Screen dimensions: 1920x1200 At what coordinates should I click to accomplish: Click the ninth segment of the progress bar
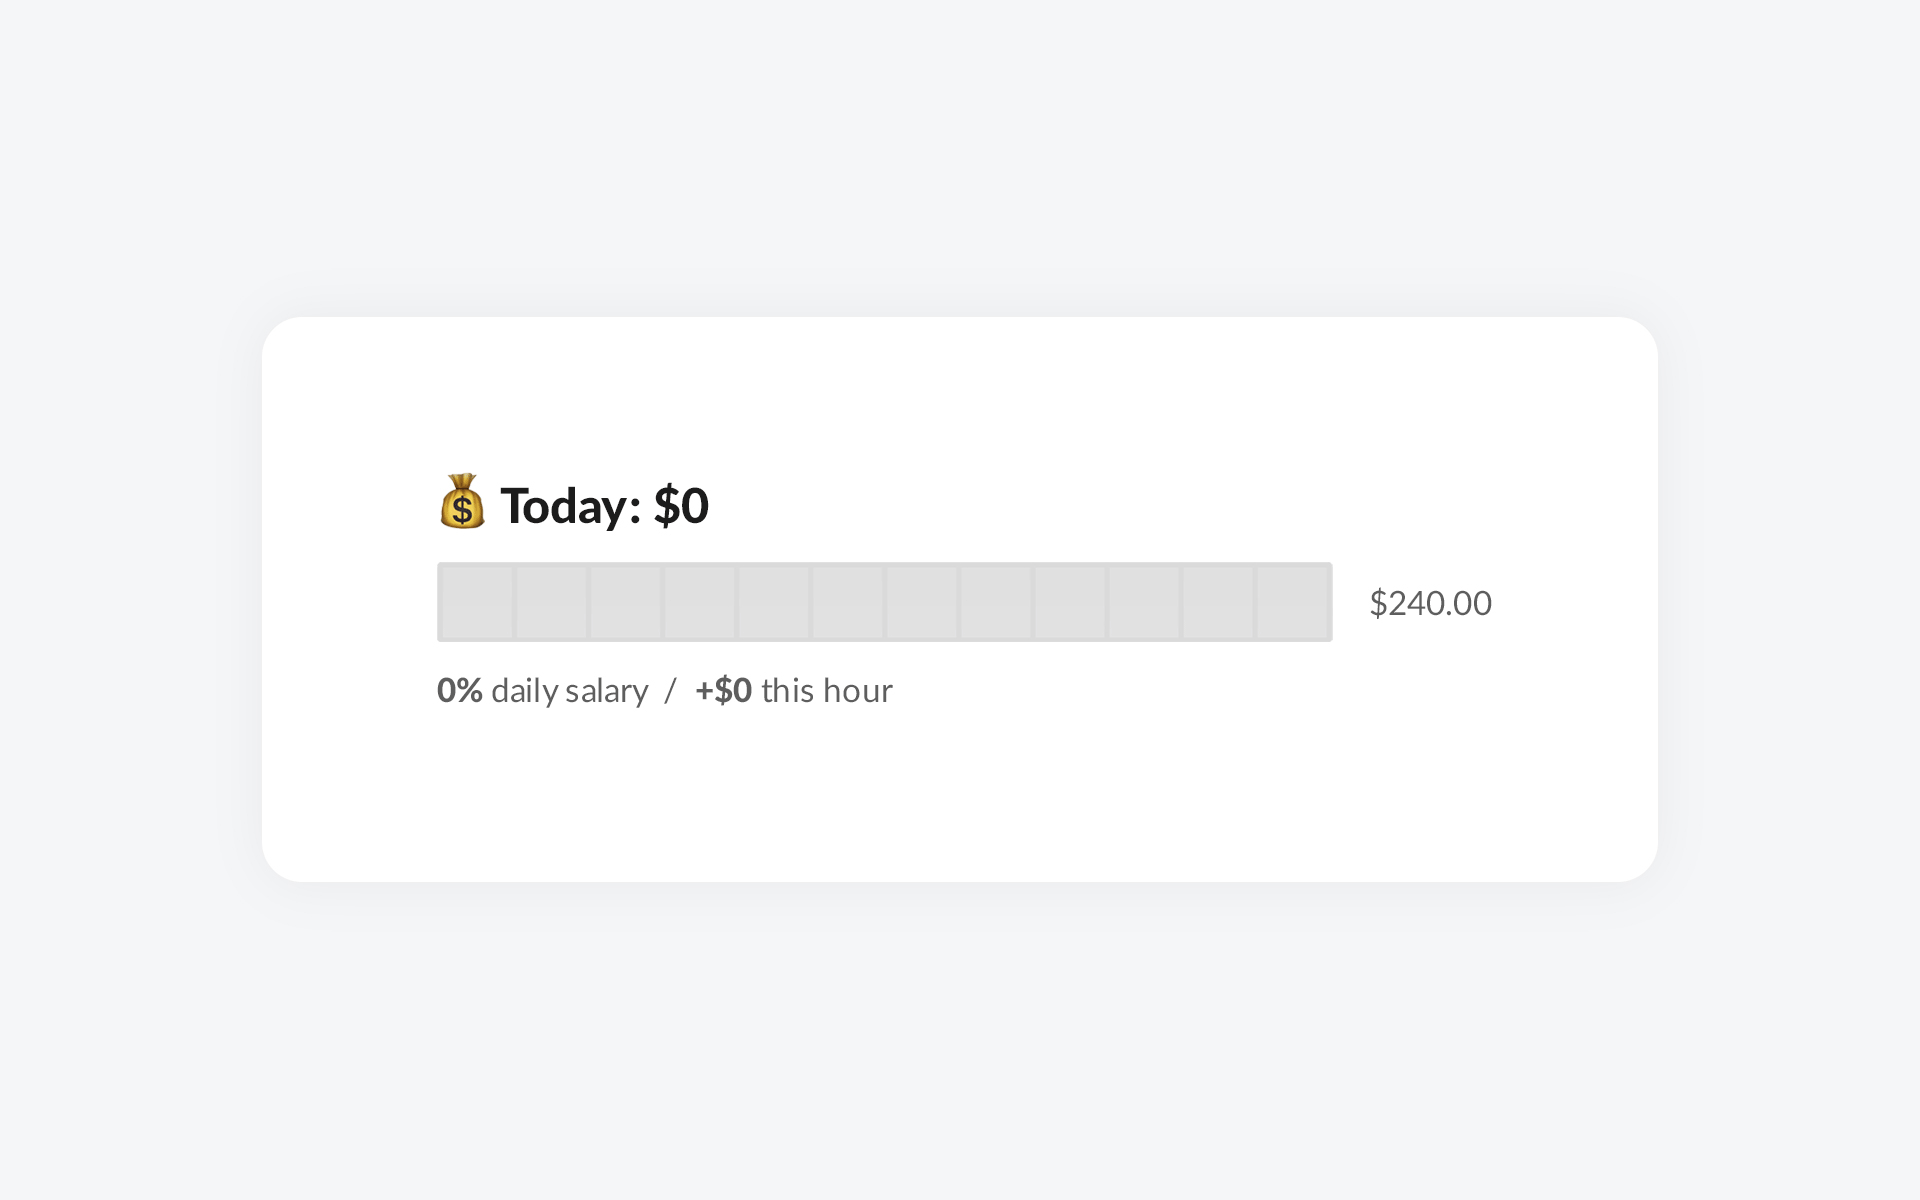[1069, 602]
